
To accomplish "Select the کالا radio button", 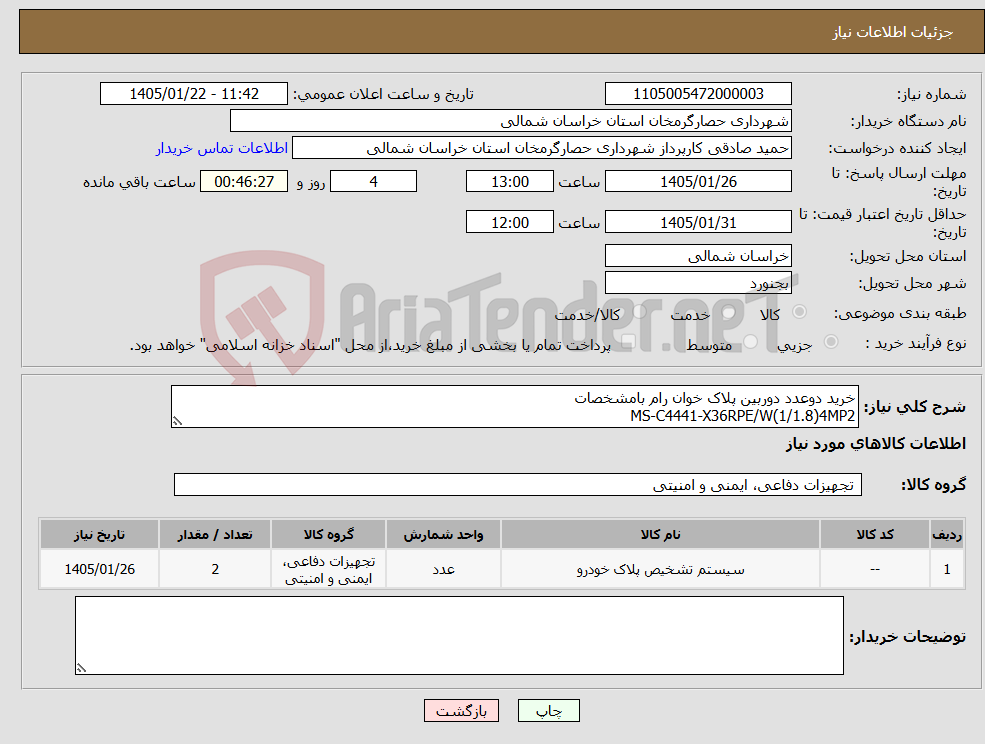I will point(800,312).
